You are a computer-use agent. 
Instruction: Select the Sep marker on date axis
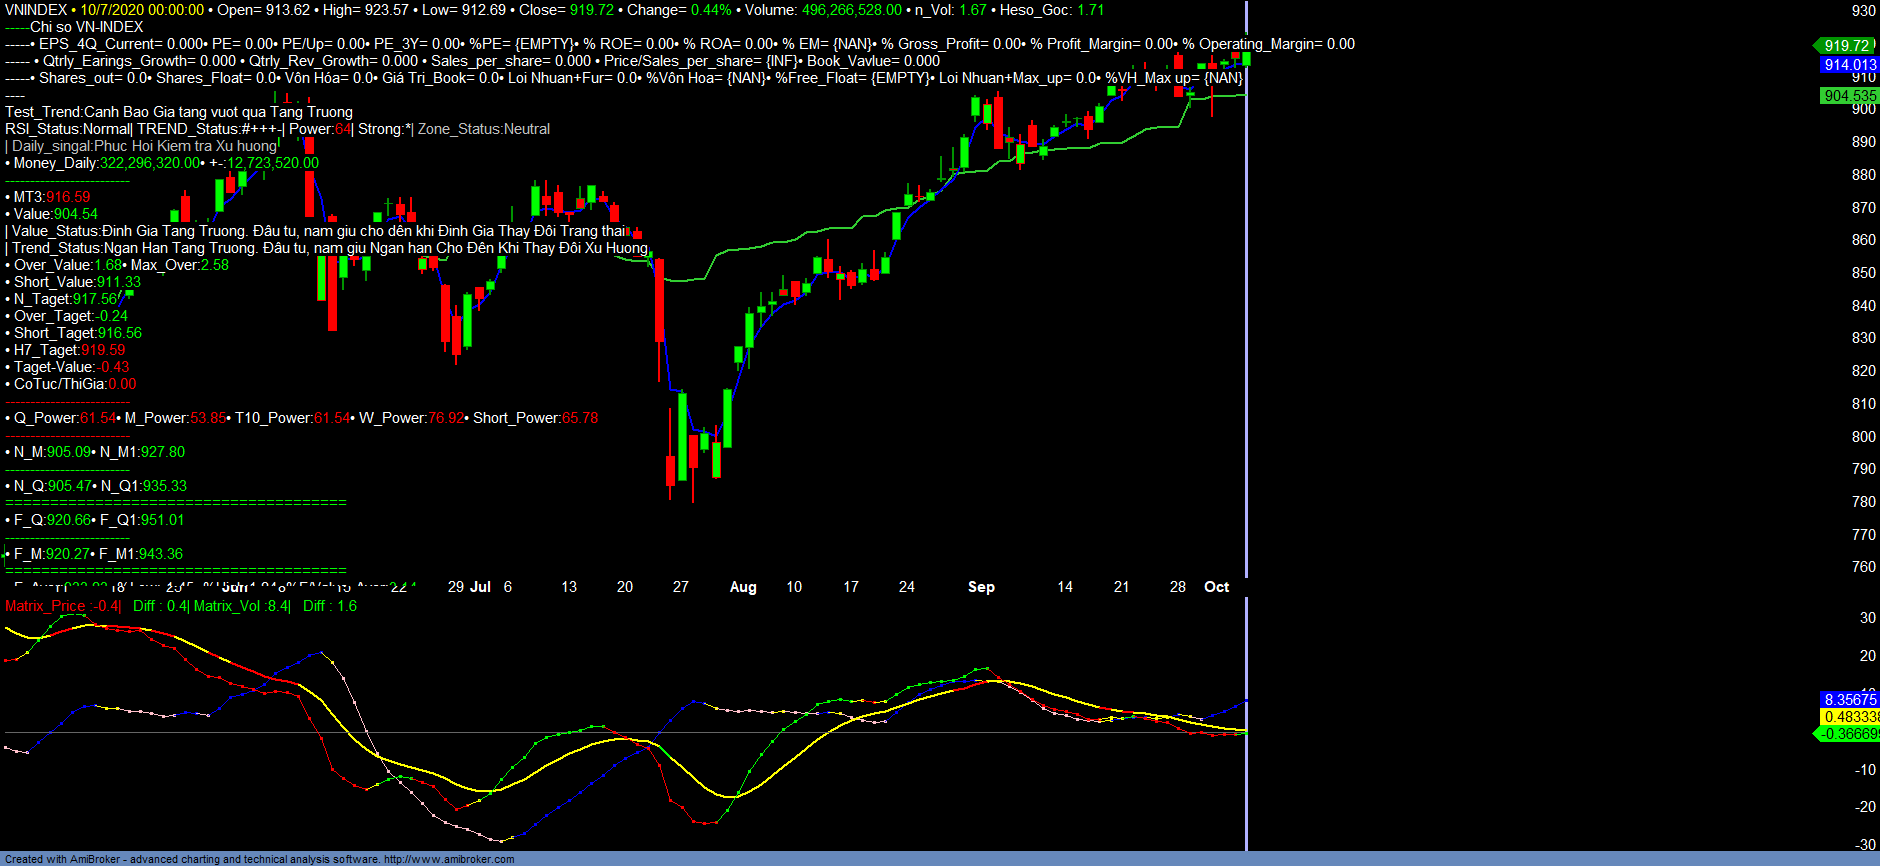pyautogui.click(x=981, y=587)
